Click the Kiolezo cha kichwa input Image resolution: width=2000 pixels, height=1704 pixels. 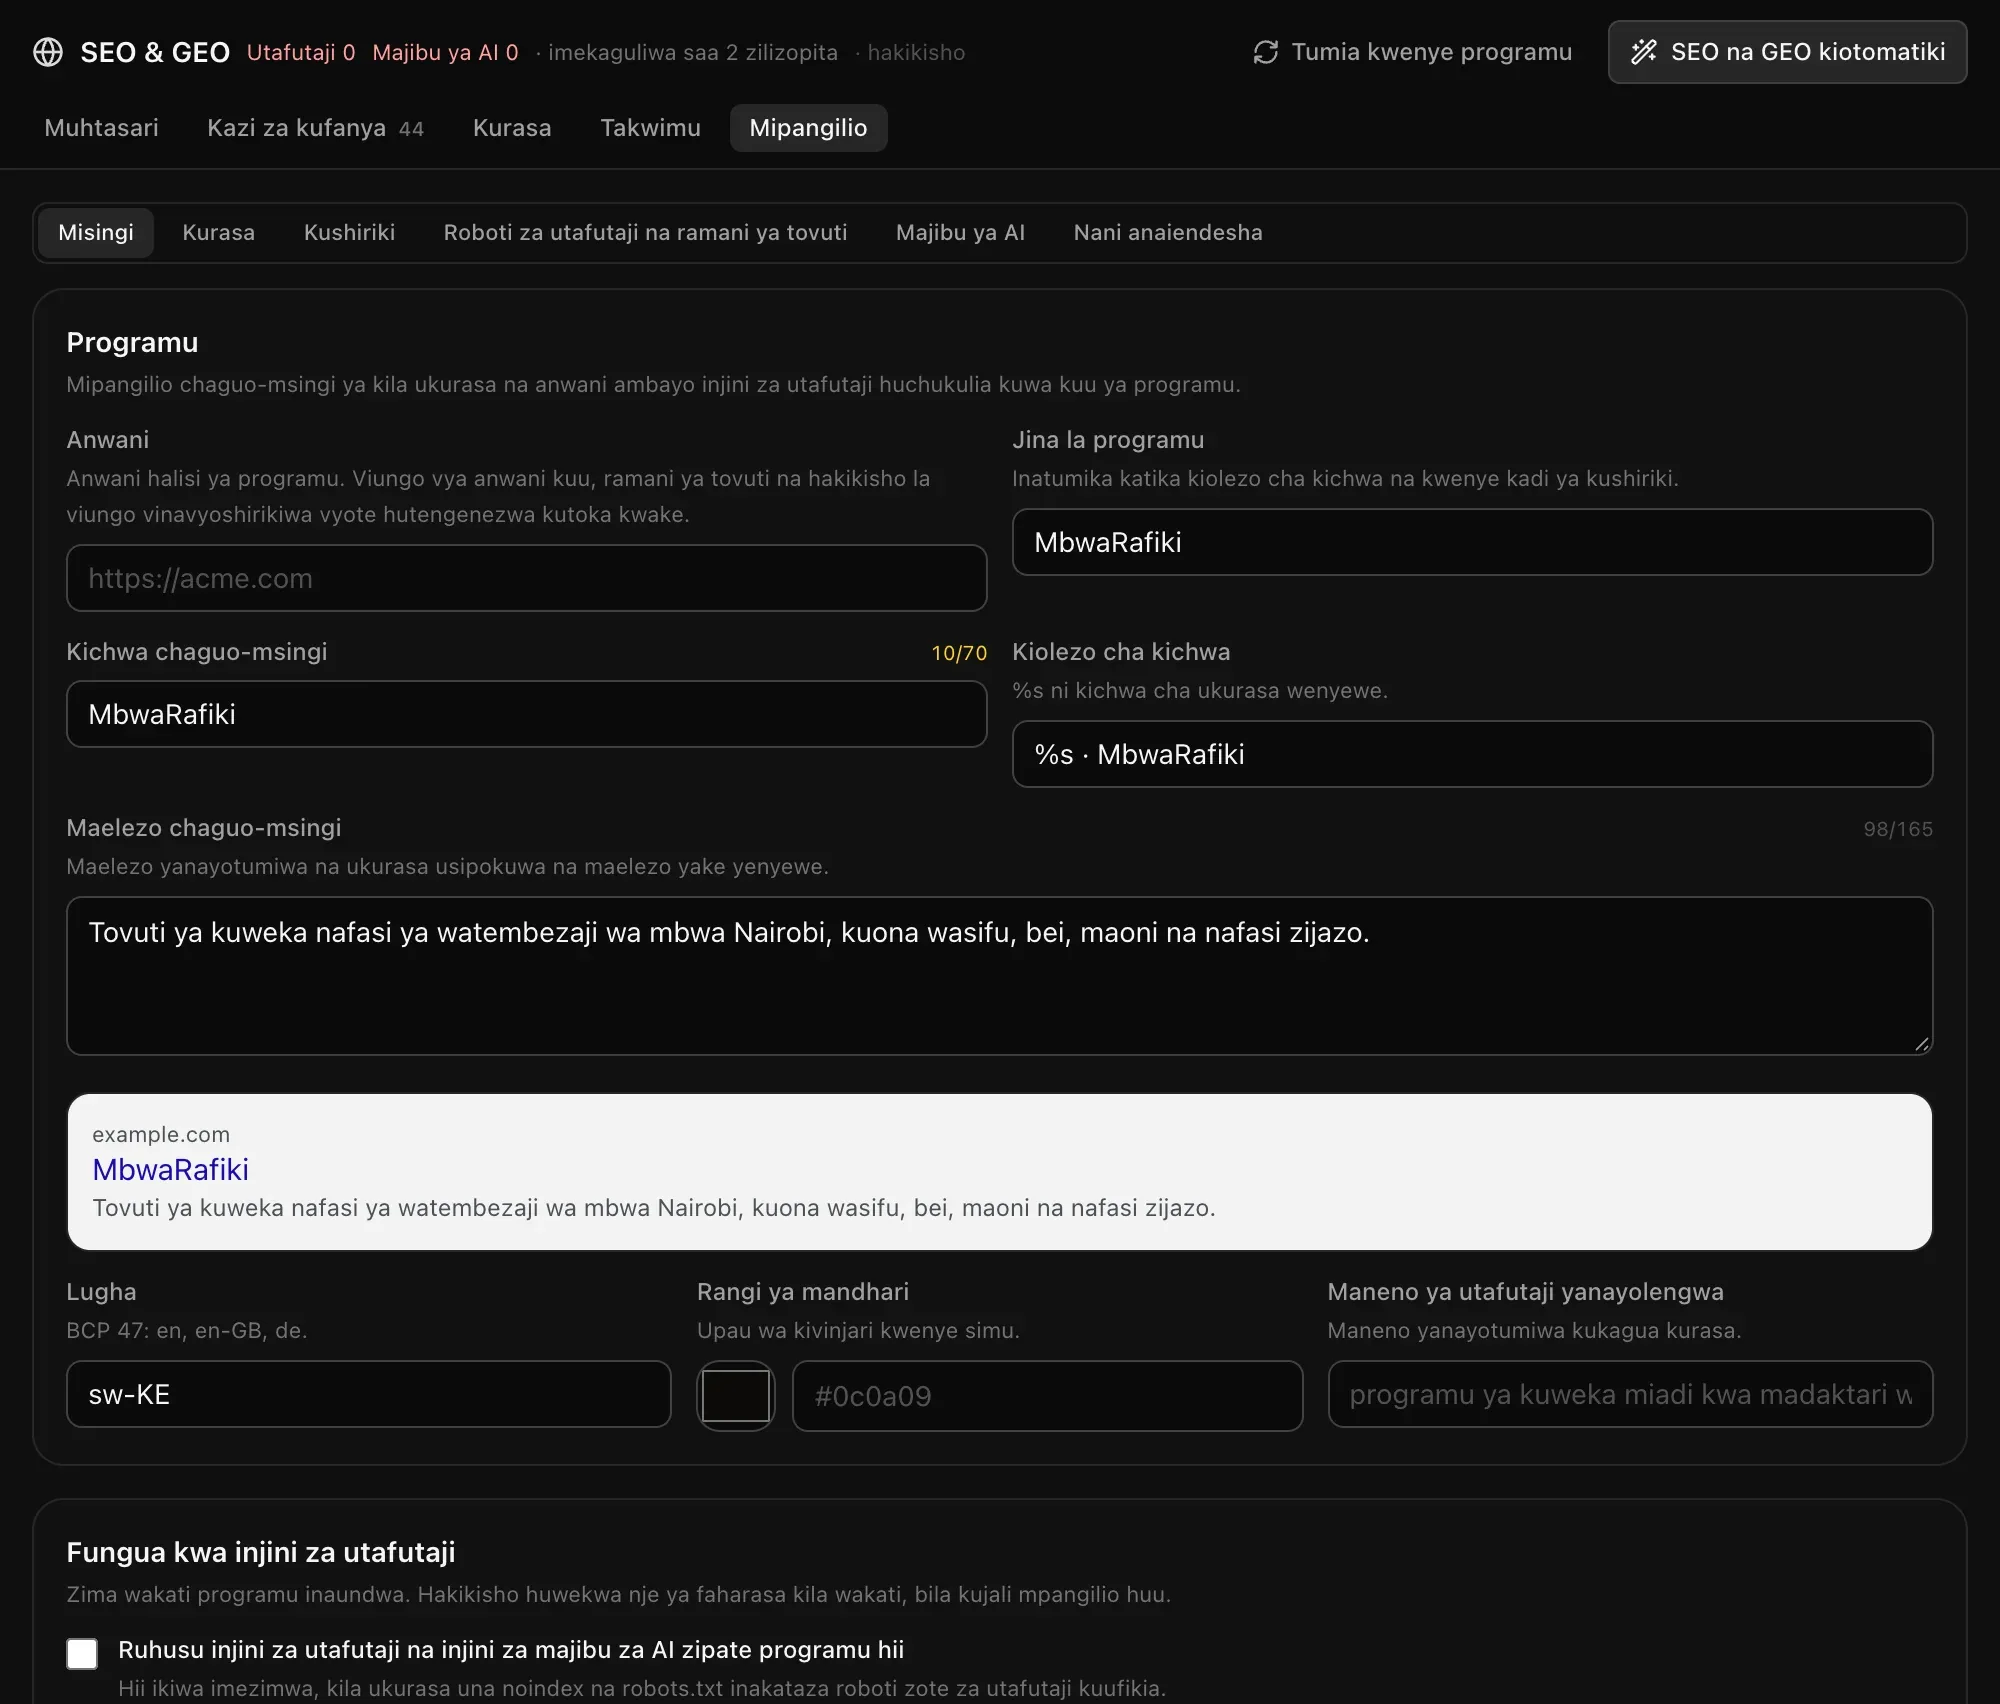point(1472,754)
